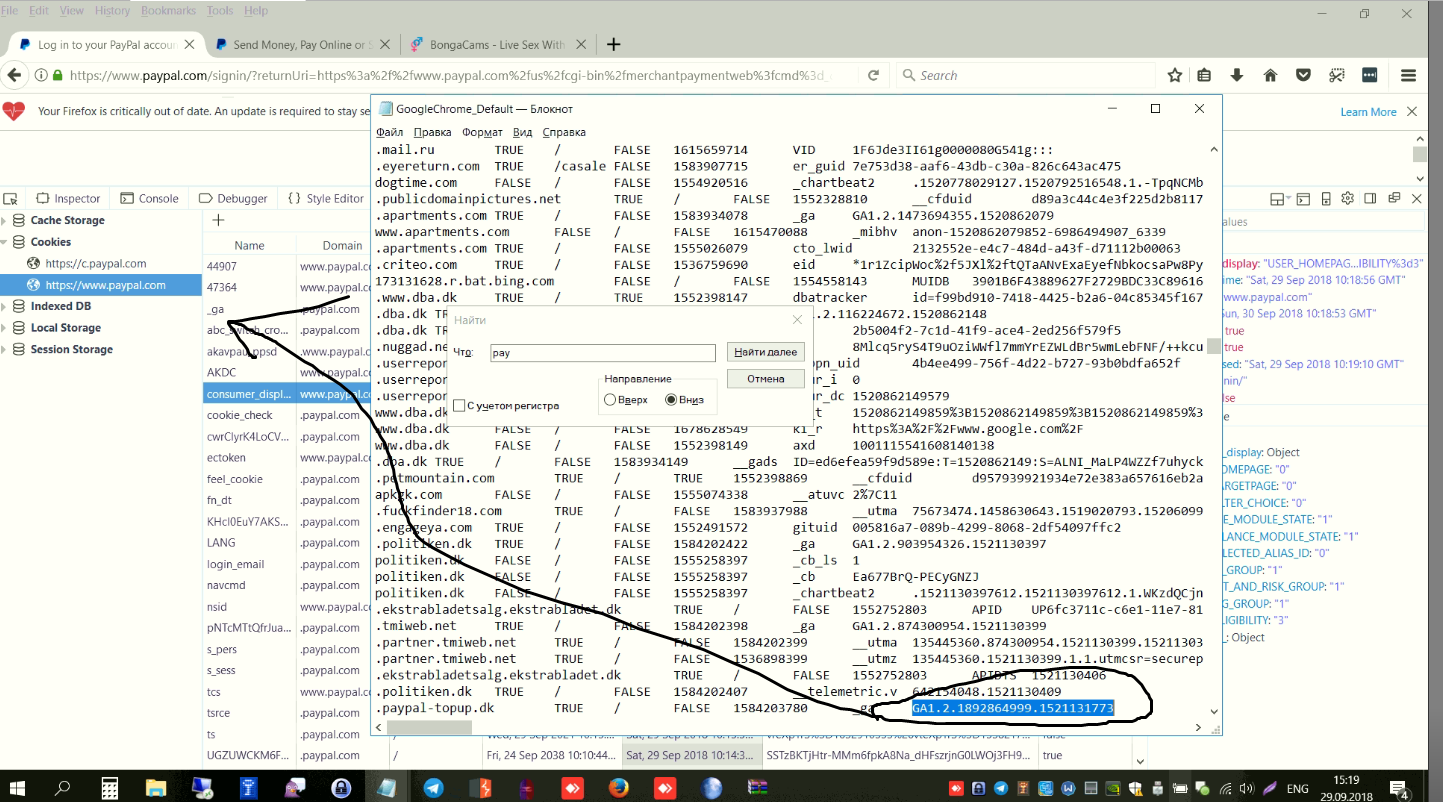
Task: Click Найти далее button
Action: pyautogui.click(x=765, y=352)
